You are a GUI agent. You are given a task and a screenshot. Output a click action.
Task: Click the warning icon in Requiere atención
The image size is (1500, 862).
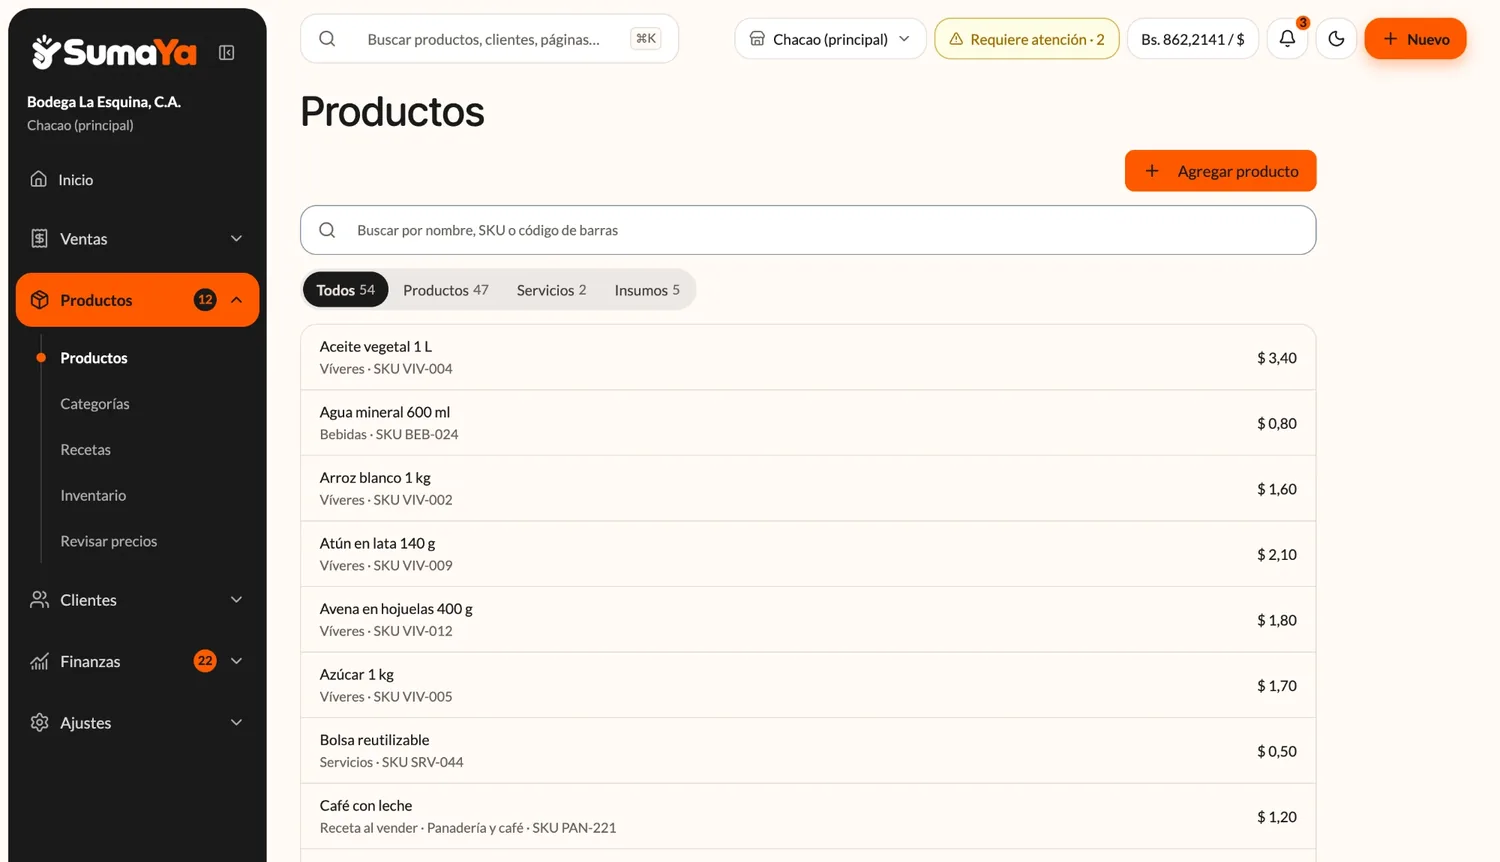pyautogui.click(x=956, y=39)
